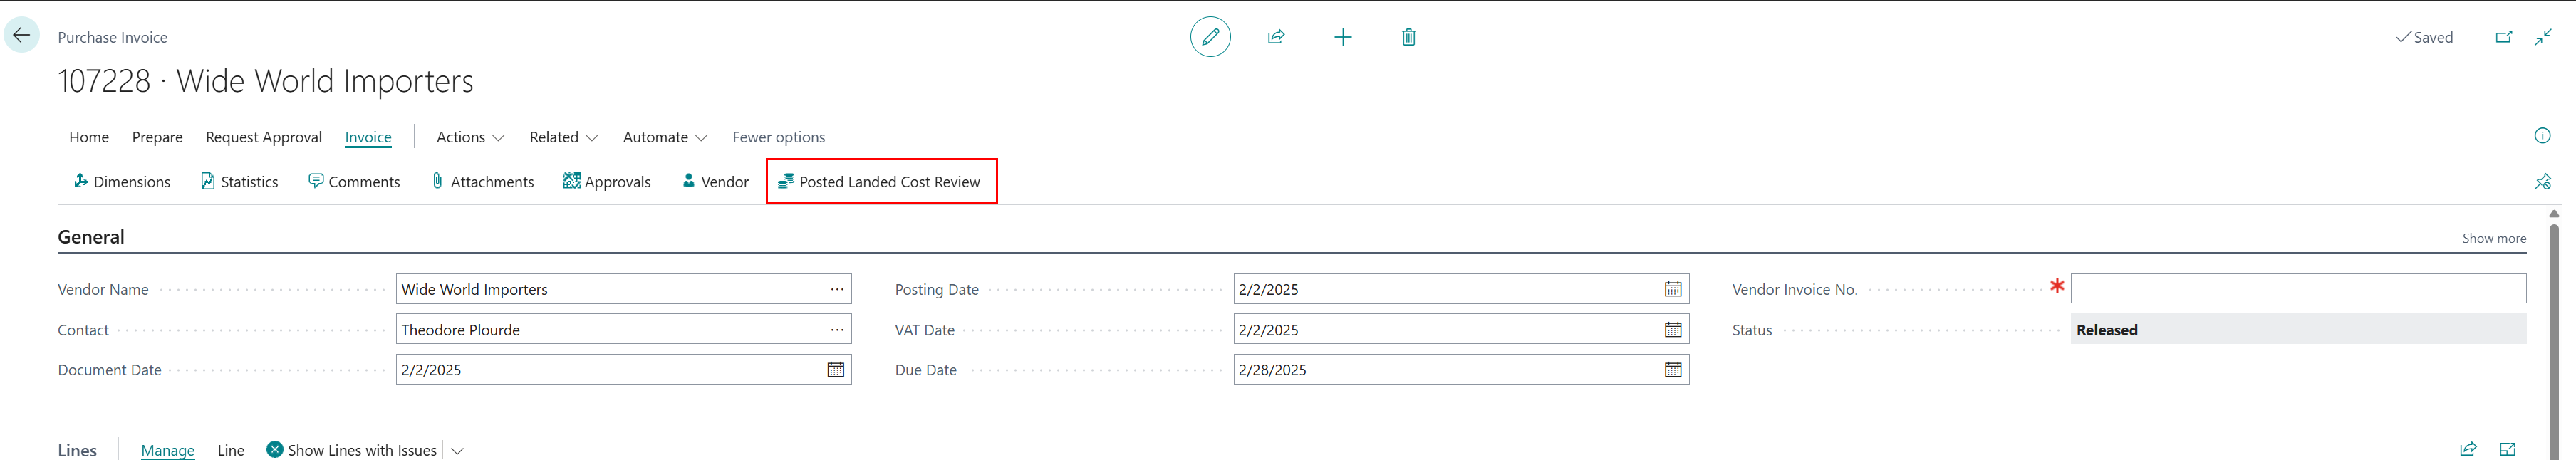Toggle Show Lines with Issues filter
The height and width of the screenshot is (460, 2576).
pos(352,450)
